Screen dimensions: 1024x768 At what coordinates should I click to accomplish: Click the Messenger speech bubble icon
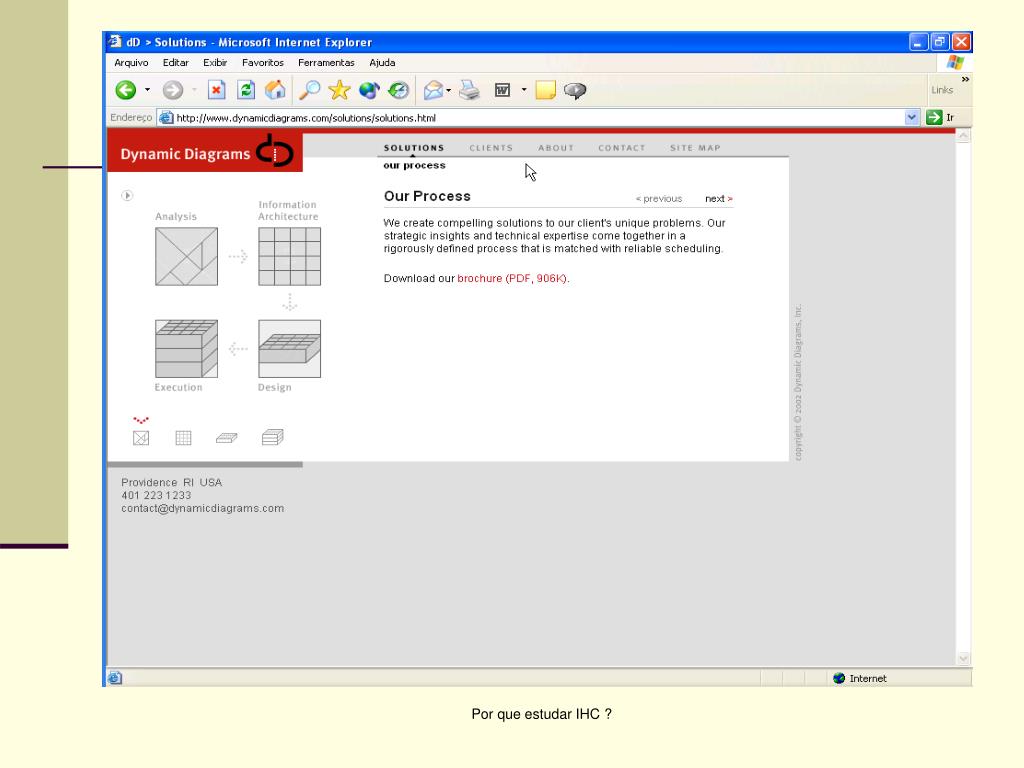(x=575, y=90)
